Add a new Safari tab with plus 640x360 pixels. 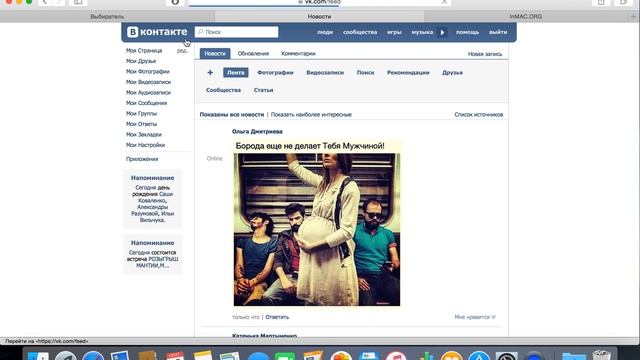point(633,16)
